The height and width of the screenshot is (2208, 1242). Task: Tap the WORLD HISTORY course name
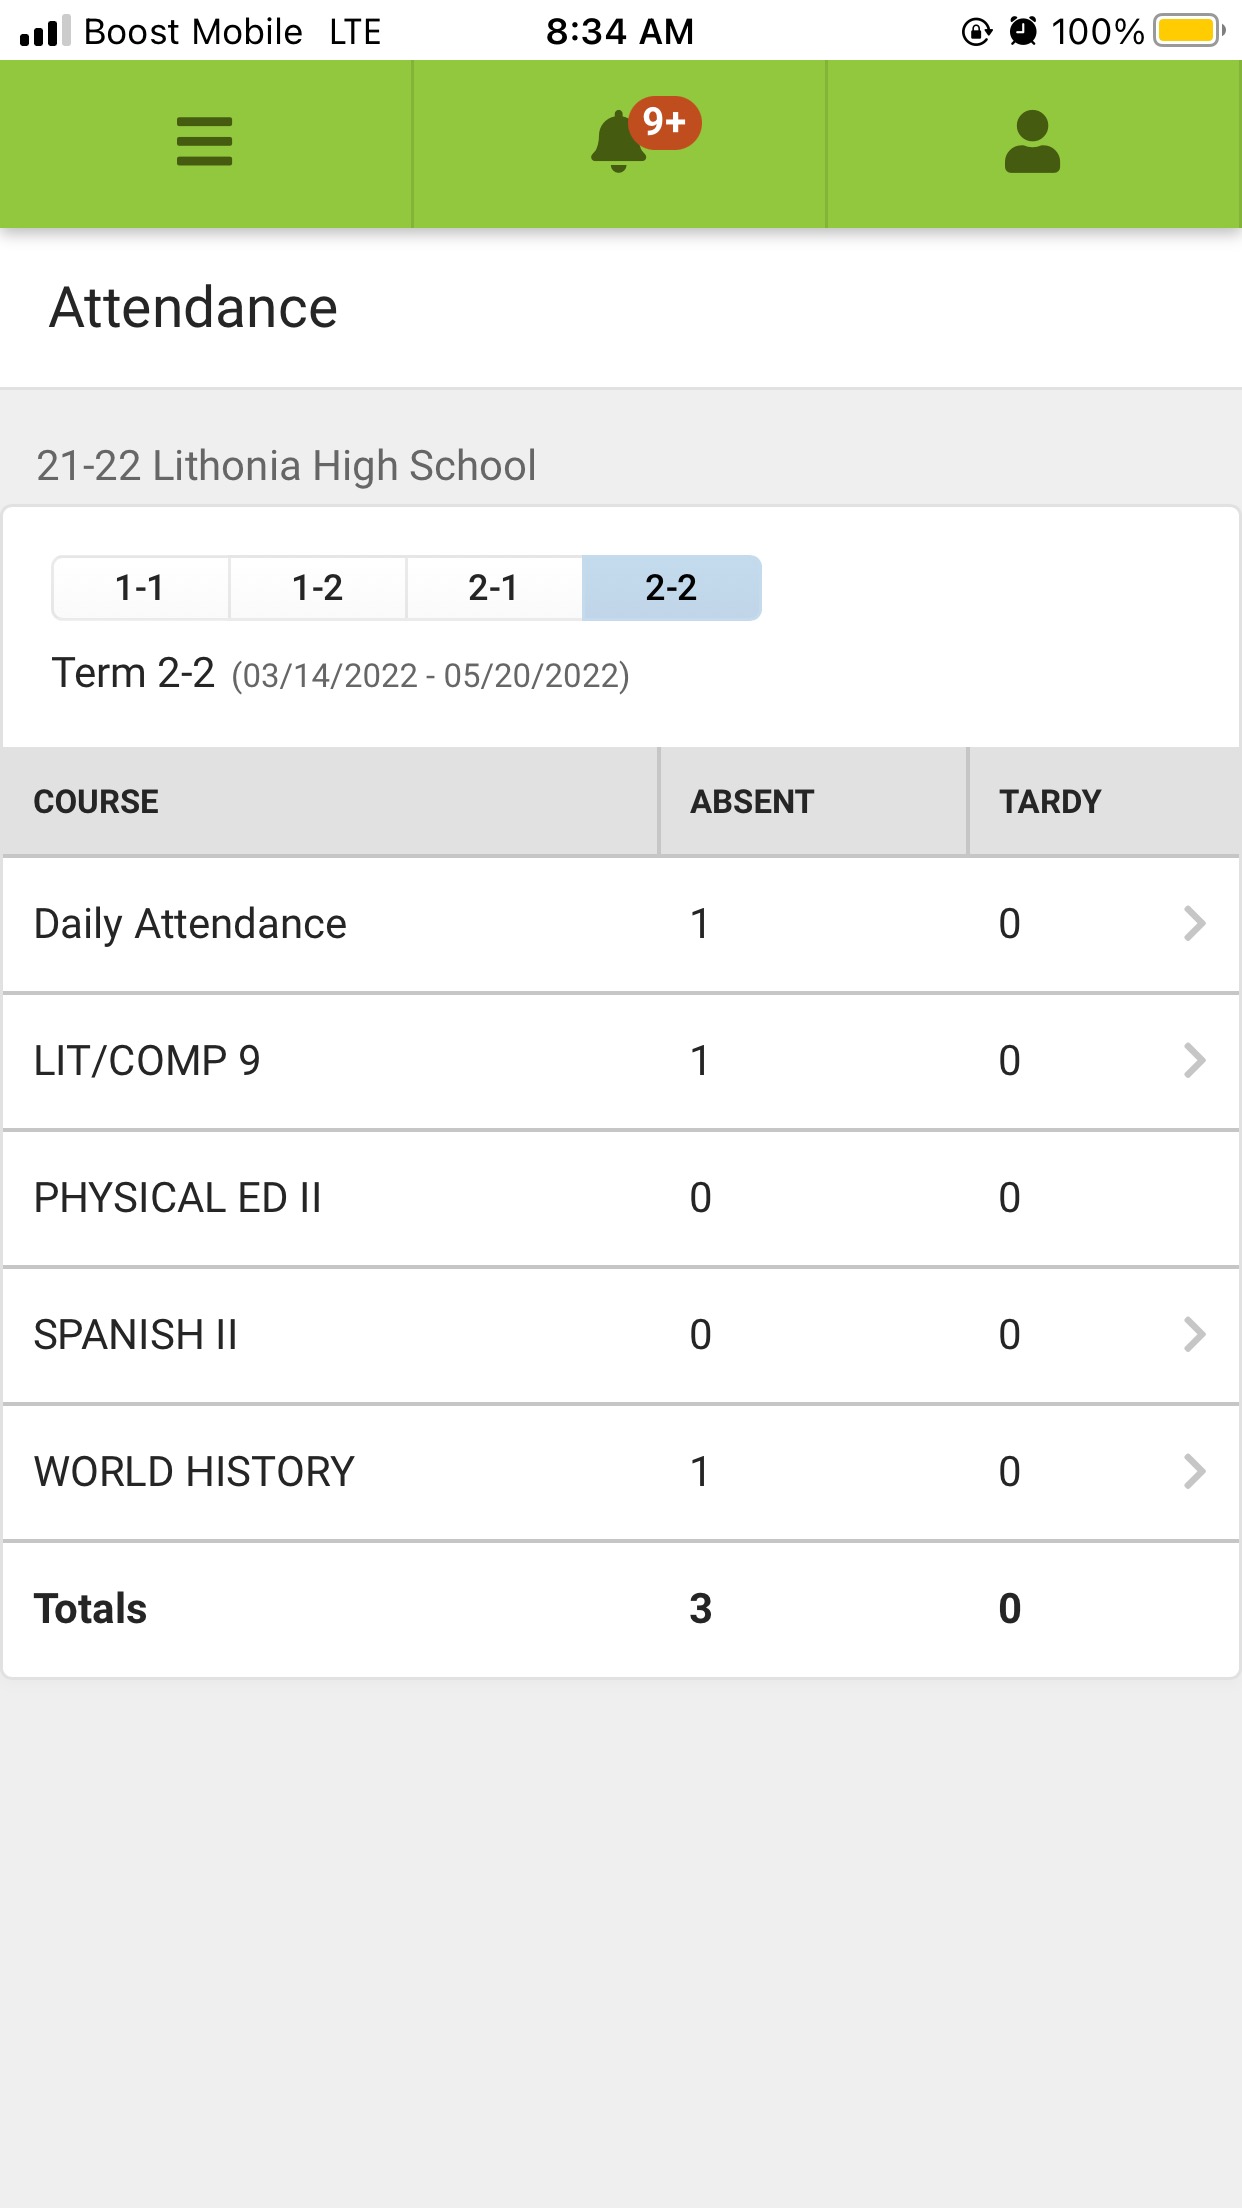194,1472
